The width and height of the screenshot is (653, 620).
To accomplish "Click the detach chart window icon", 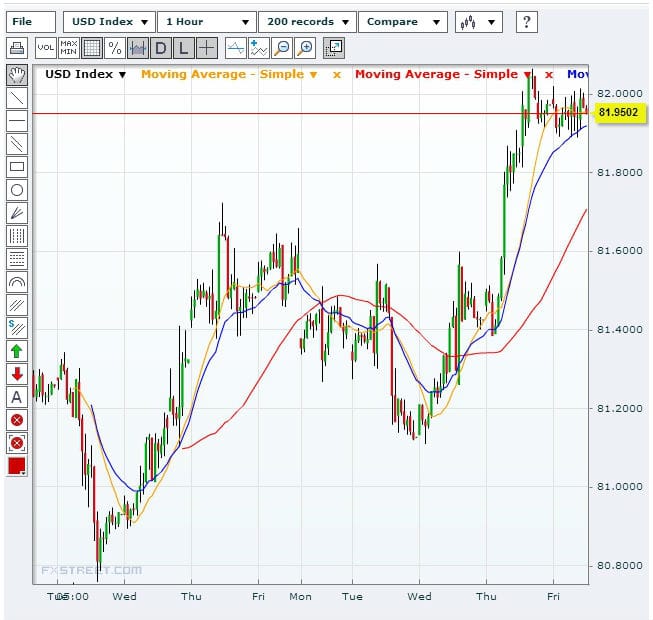I will (334, 48).
